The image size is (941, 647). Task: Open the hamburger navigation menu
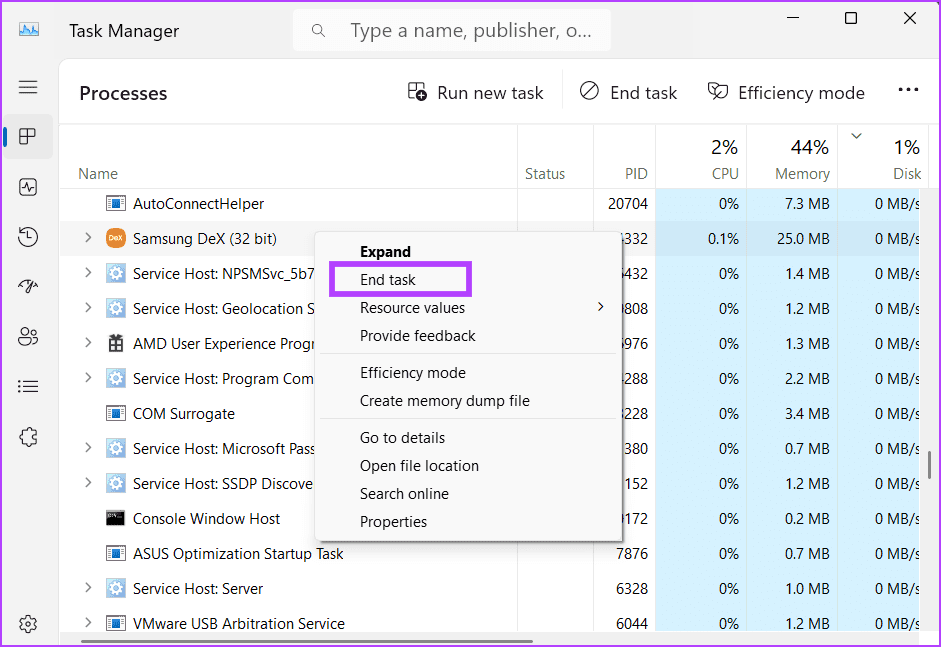point(28,87)
